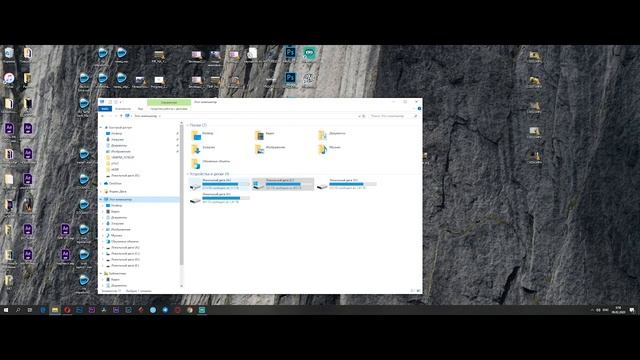Select Яндекс.Диск in the navigation pane

pos(115,191)
